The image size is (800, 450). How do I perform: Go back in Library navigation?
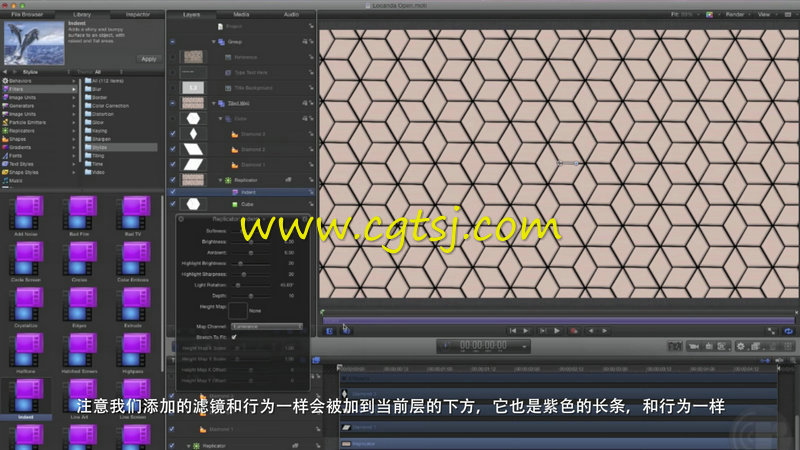(x=5, y=72)
